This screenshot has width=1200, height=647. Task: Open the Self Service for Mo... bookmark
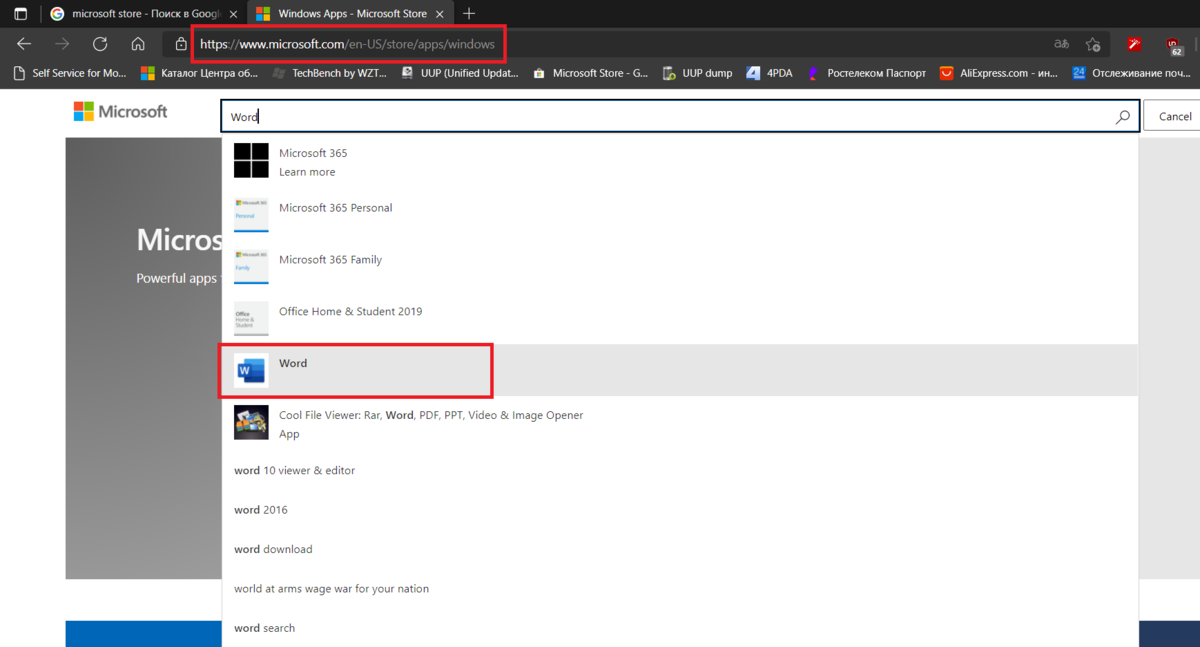click(70, 73)
